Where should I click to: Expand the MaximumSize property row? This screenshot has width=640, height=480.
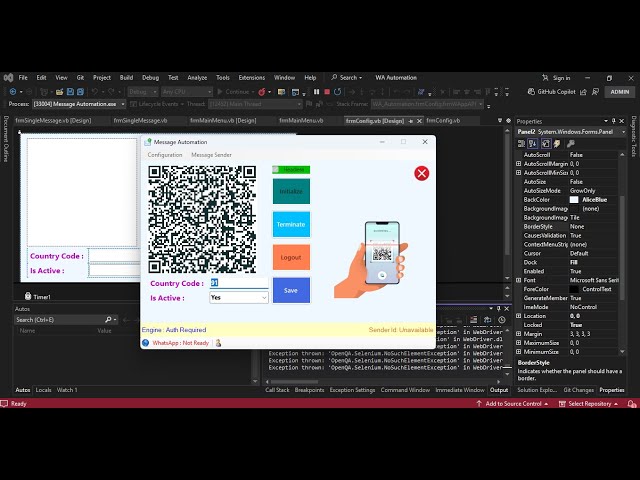[518, 342]
